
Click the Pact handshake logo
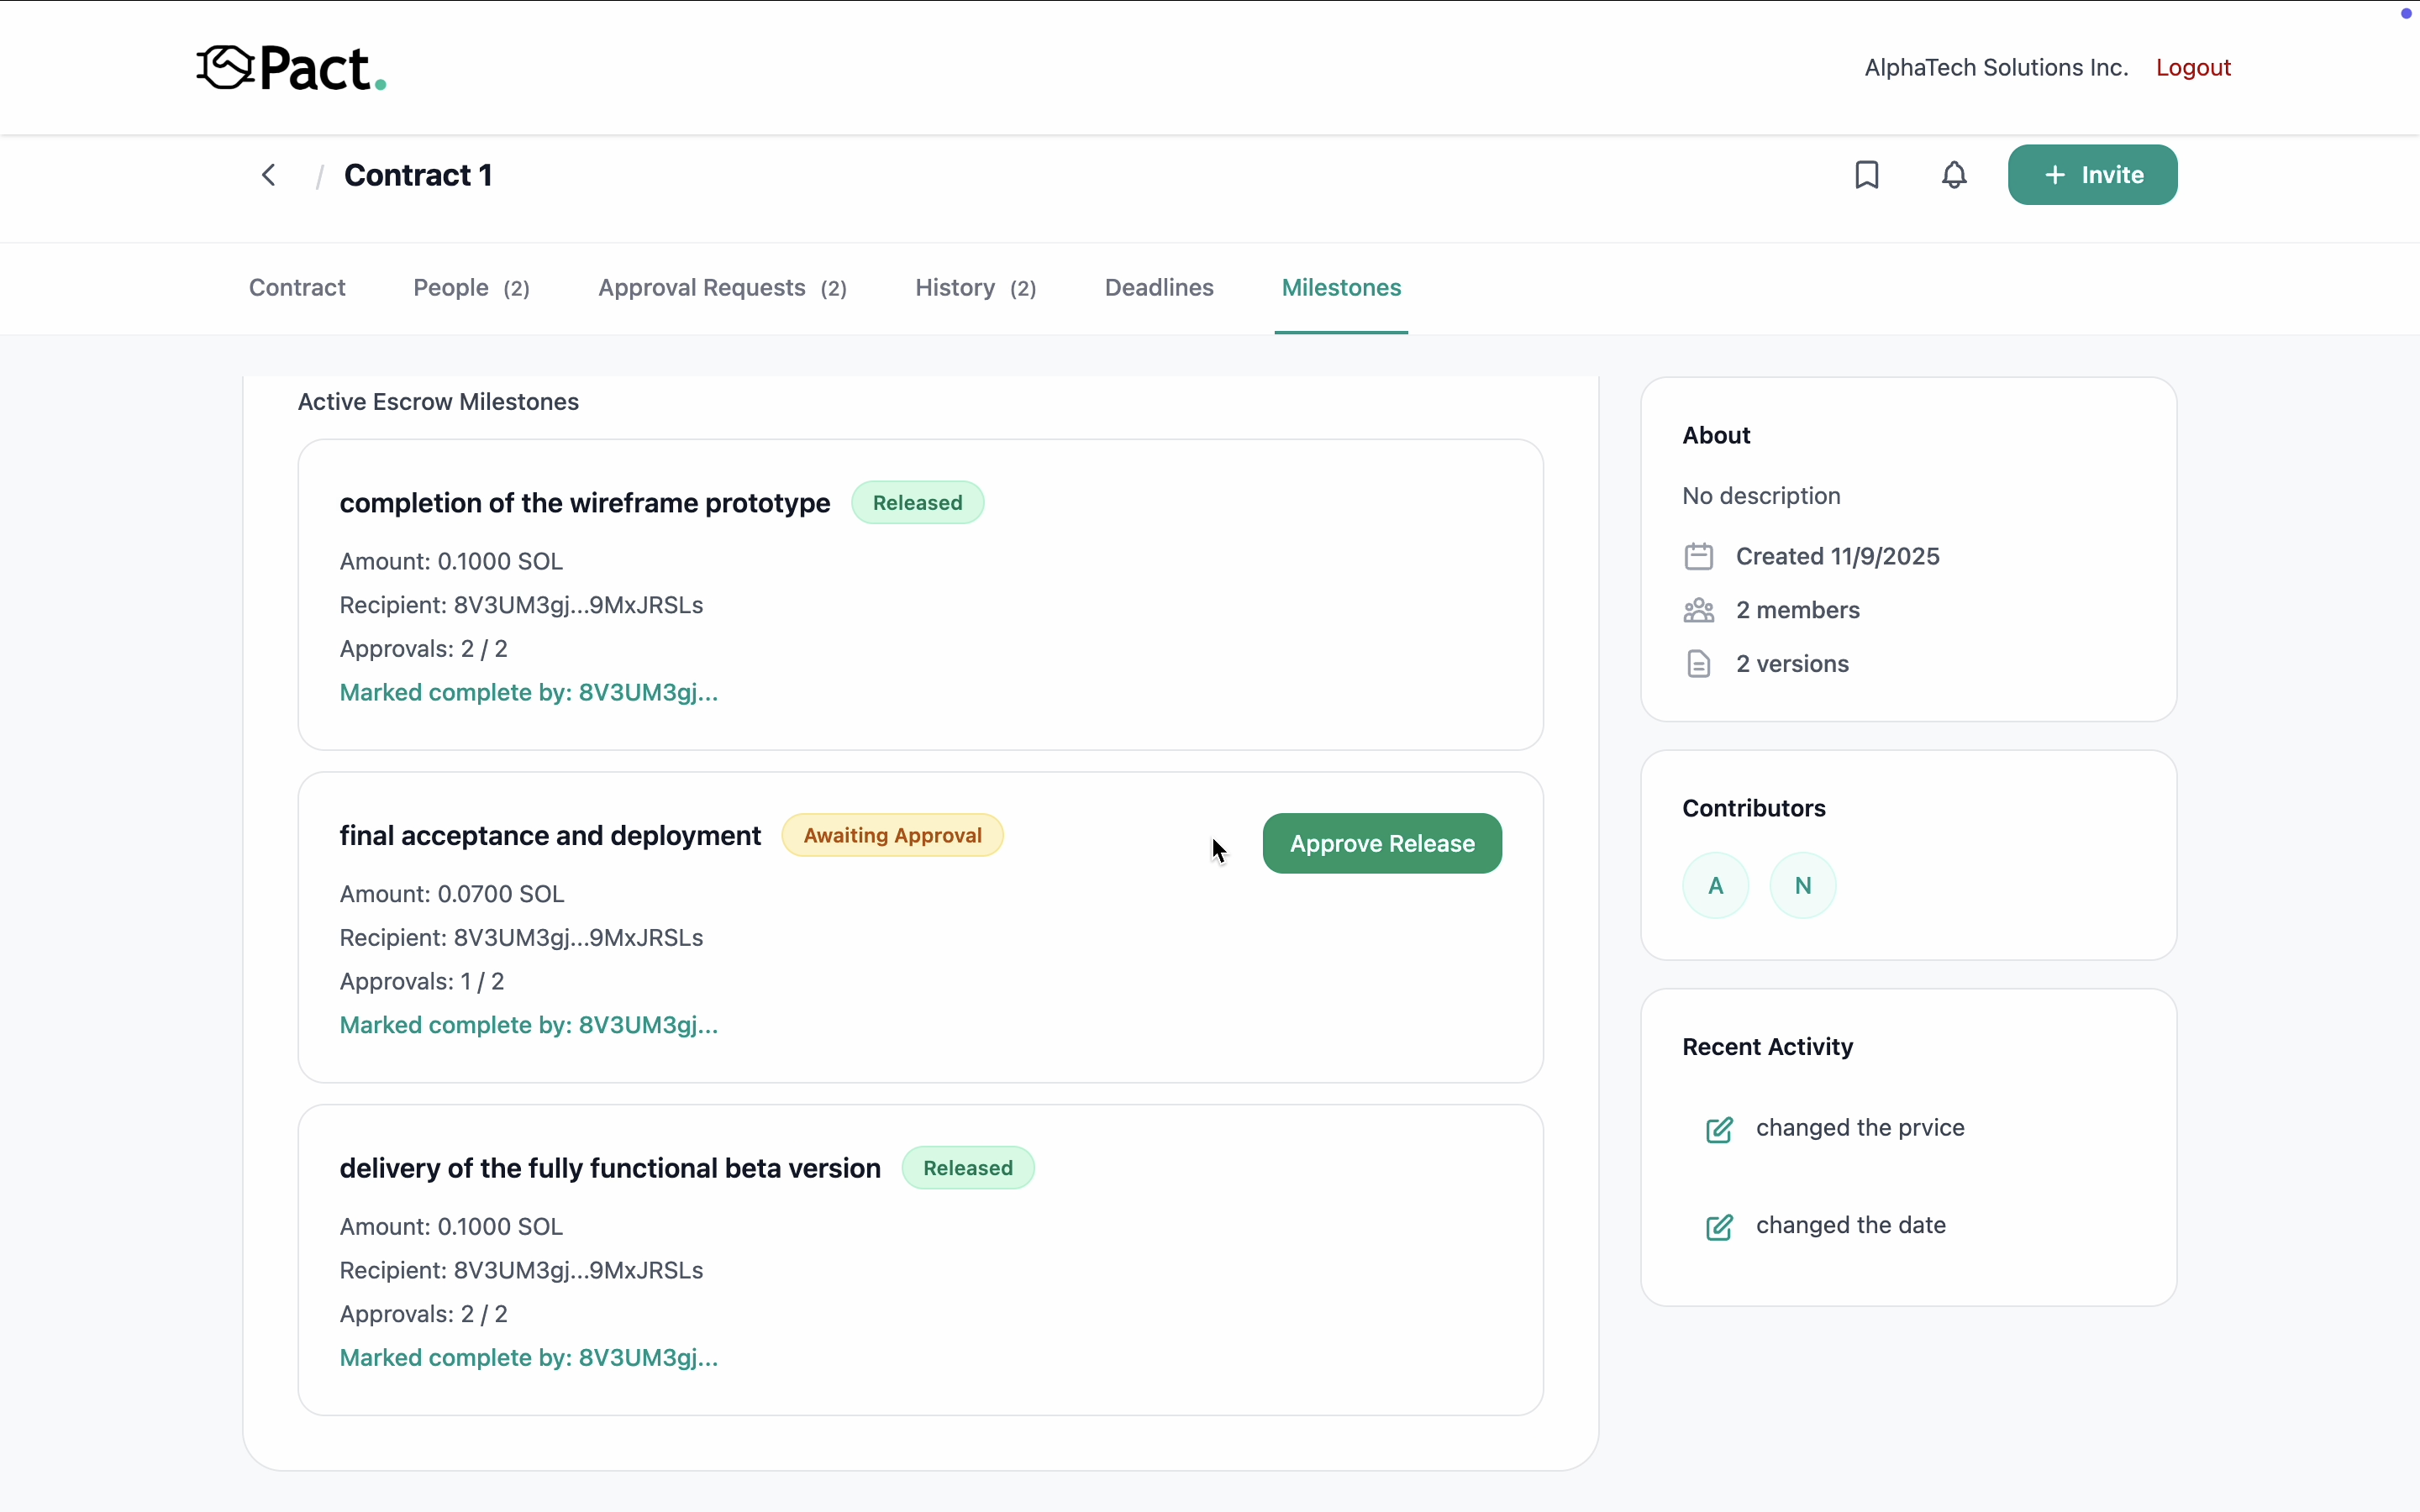225,68
